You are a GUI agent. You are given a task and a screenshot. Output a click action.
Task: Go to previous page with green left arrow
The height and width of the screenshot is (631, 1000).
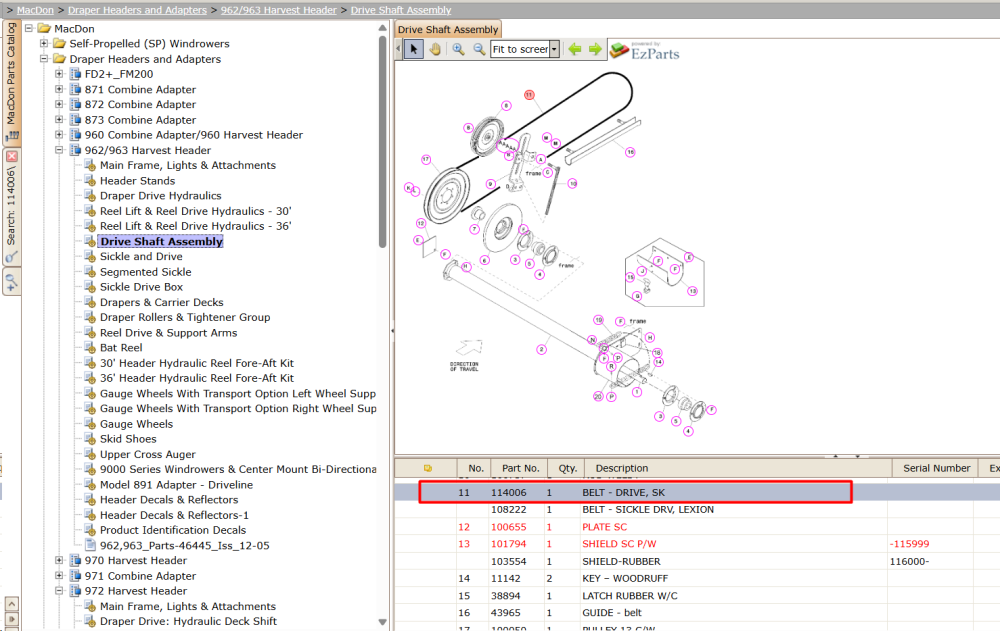[575, 49]
